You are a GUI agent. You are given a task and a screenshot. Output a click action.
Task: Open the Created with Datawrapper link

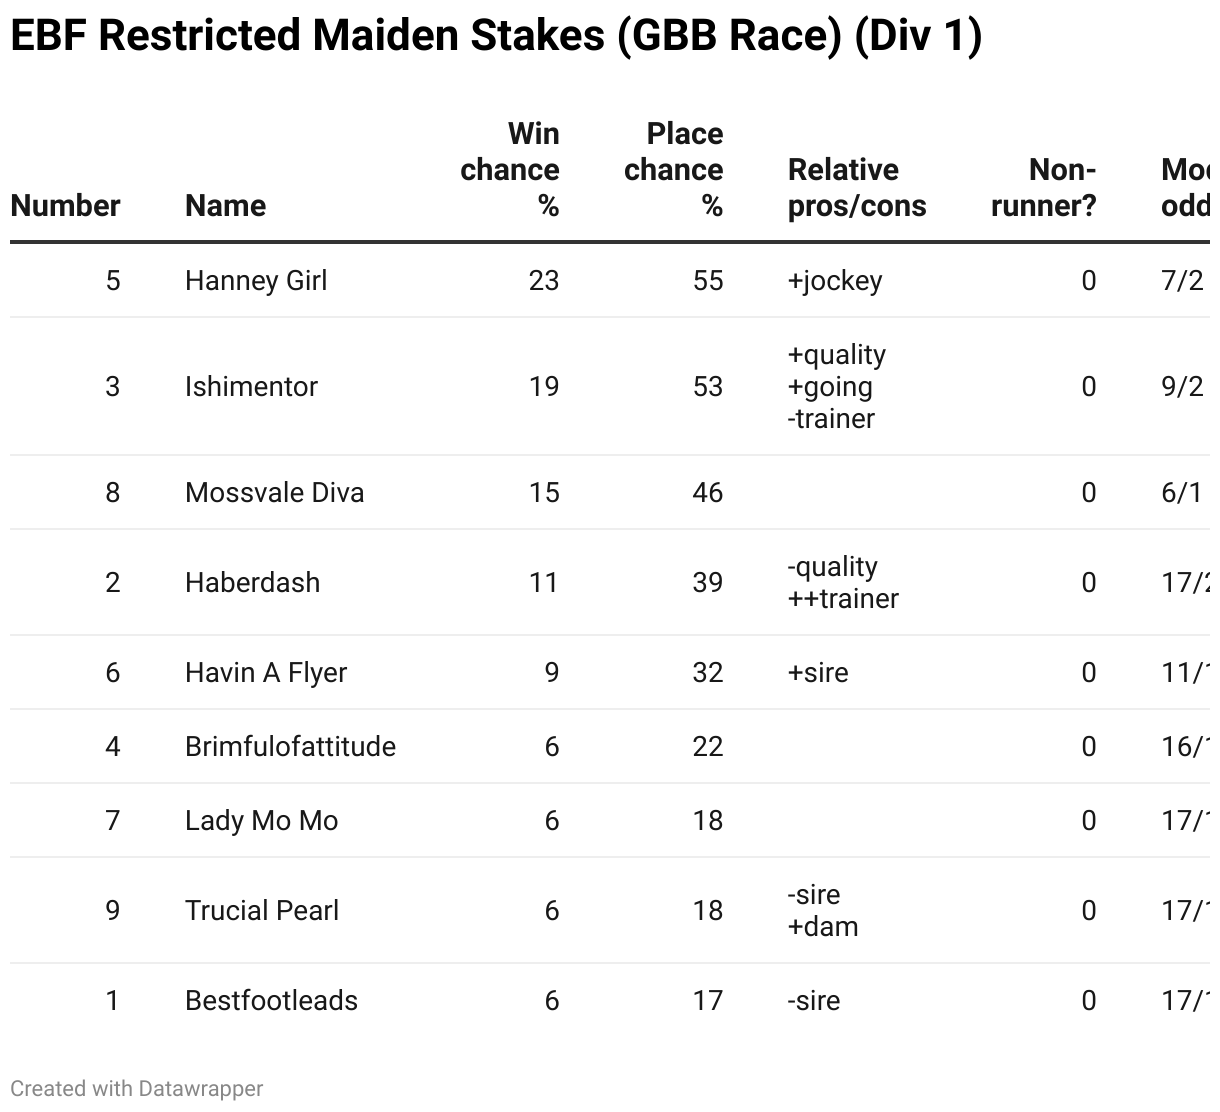[x=137, y=1089]
